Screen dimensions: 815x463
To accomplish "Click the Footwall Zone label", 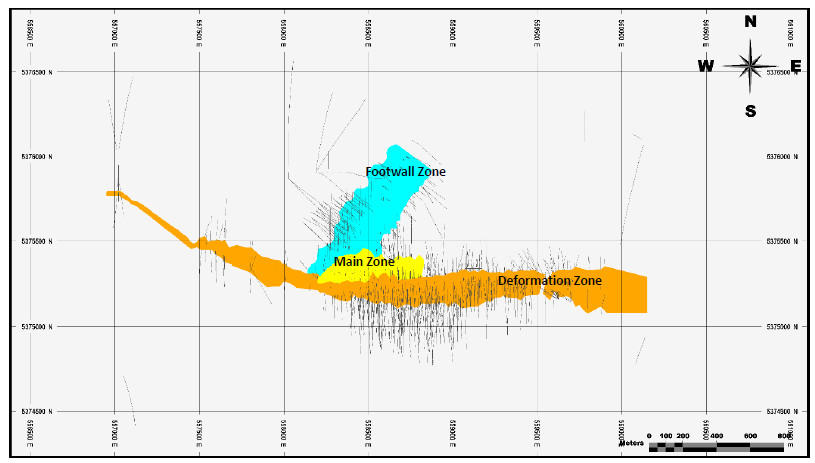I will click(x=405, y=171).
